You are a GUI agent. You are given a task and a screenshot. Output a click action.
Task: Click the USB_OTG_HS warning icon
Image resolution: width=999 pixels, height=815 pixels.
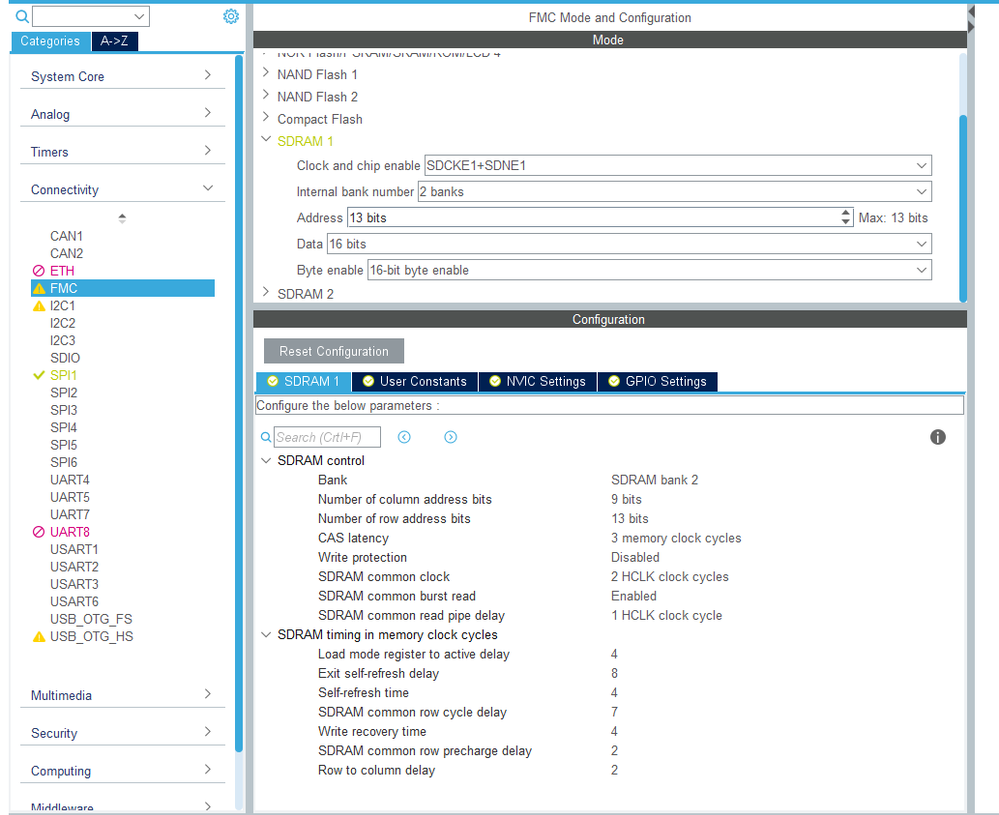[39, 637]
